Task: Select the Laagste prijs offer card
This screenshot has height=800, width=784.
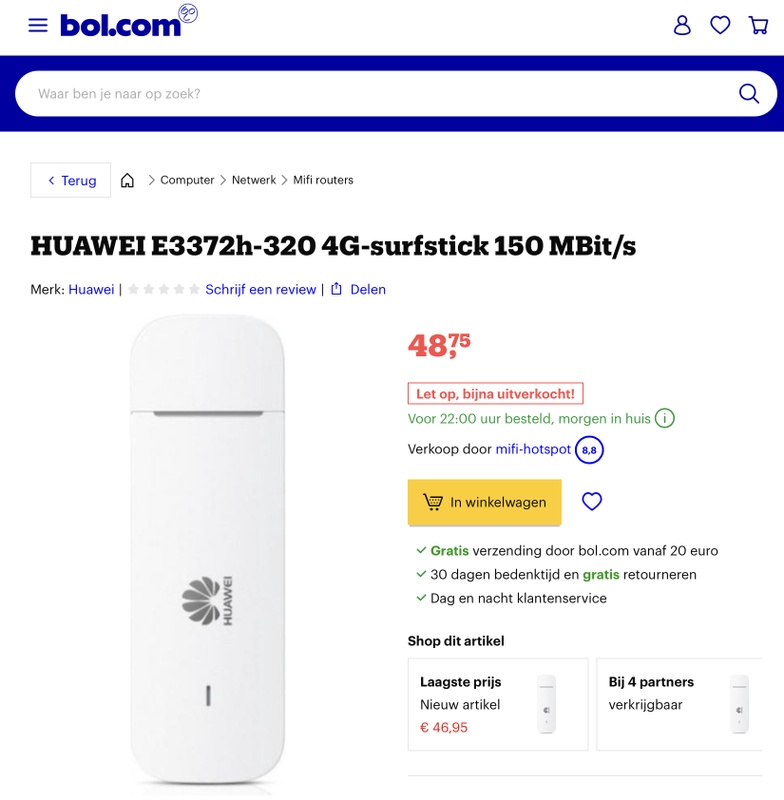Action: click(x=498, y=704)
